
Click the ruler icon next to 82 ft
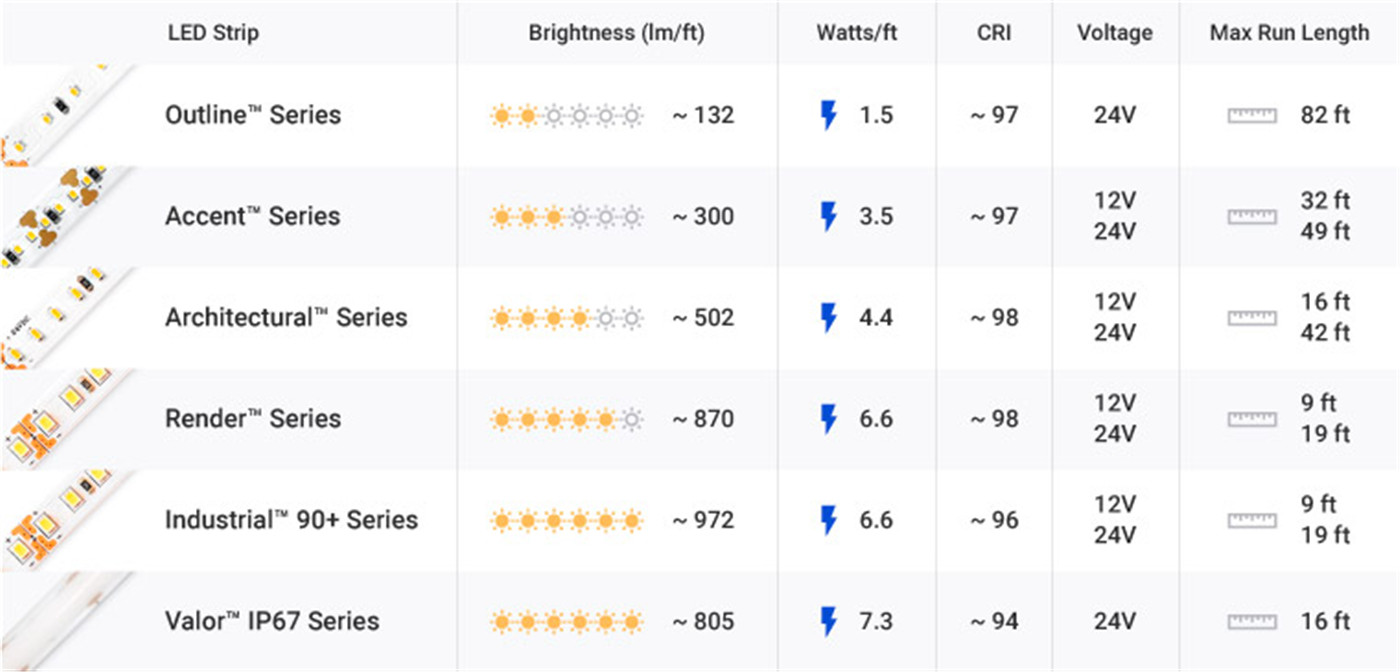1252,116
